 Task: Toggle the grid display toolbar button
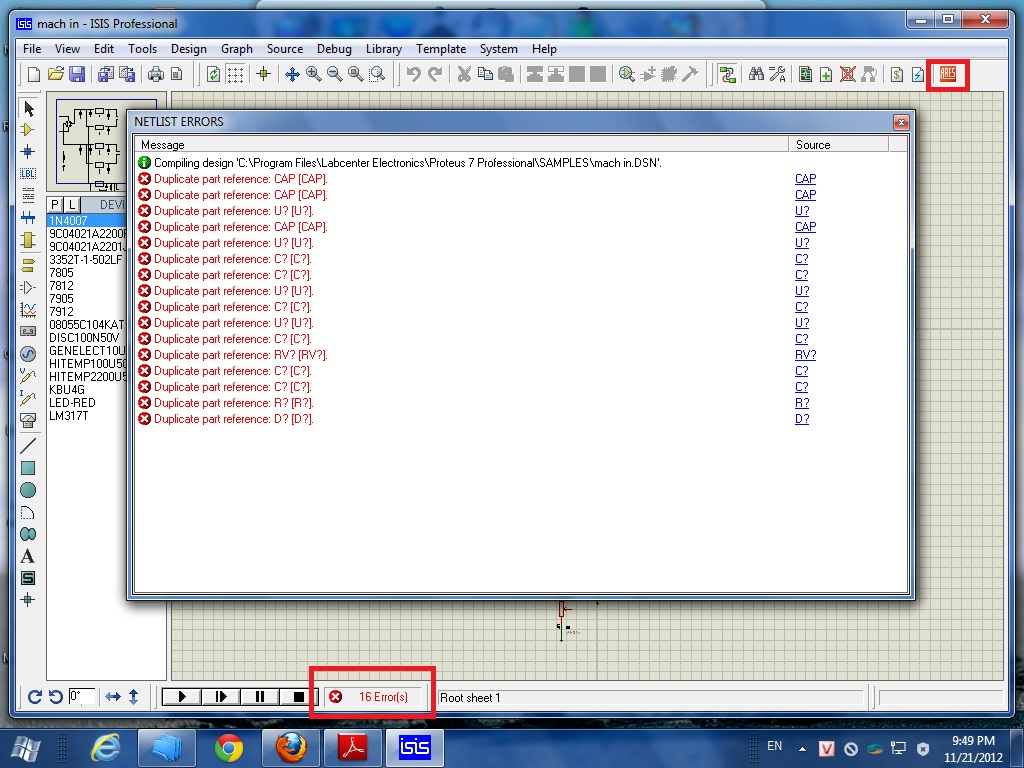pos(235,74)
